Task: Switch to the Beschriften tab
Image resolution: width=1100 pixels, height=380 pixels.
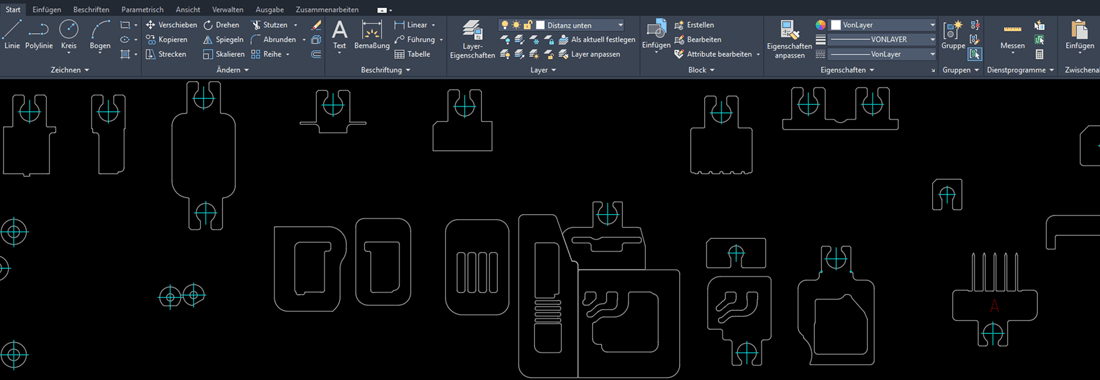Action: click(91, 10)
